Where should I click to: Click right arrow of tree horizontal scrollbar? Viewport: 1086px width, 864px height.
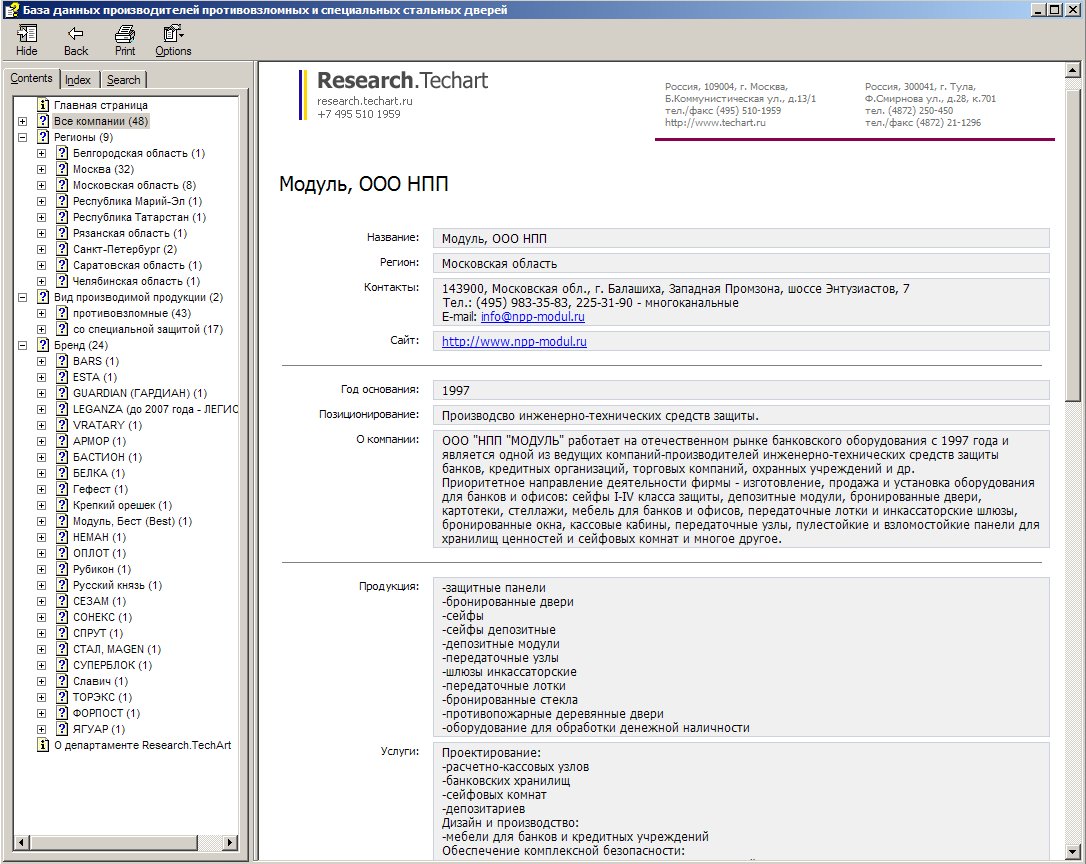point(230,843)
